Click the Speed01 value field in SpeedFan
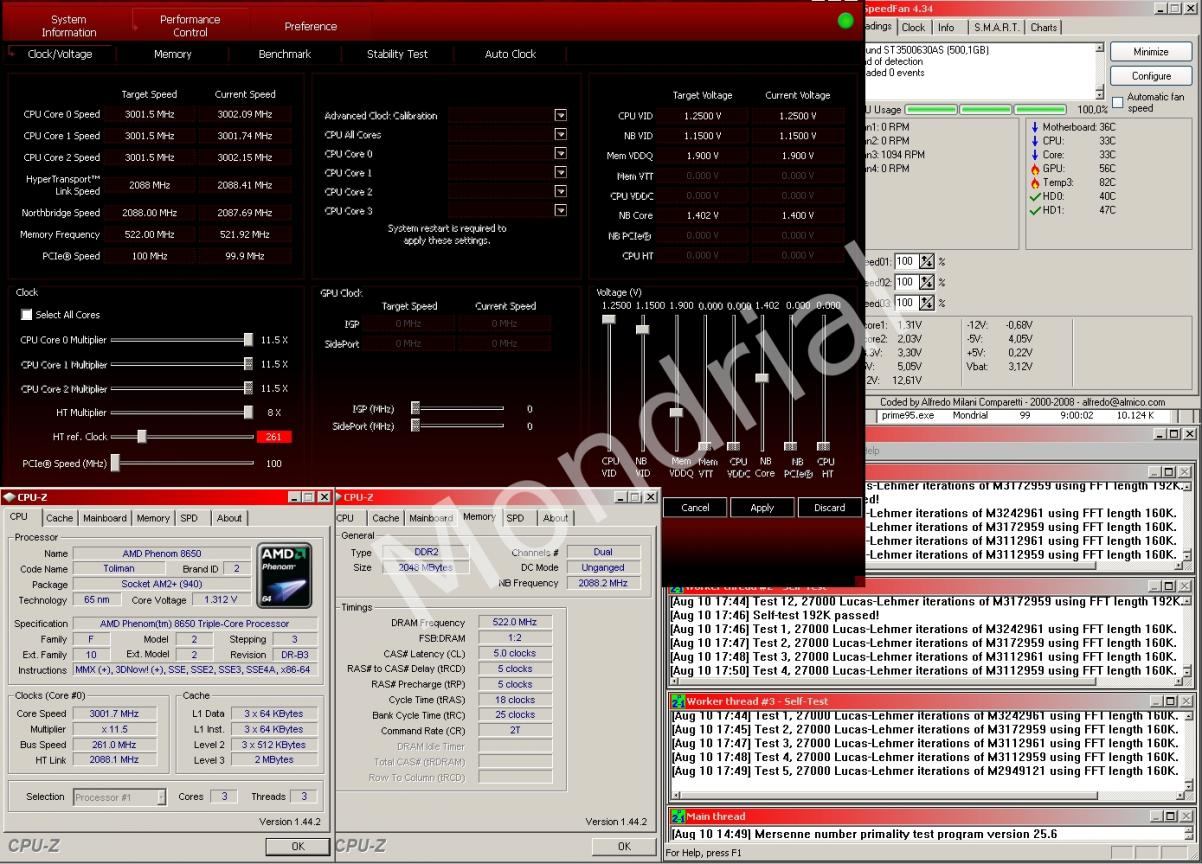Image resolution: width=1202 pixels, height=864 pixels. 906,261
